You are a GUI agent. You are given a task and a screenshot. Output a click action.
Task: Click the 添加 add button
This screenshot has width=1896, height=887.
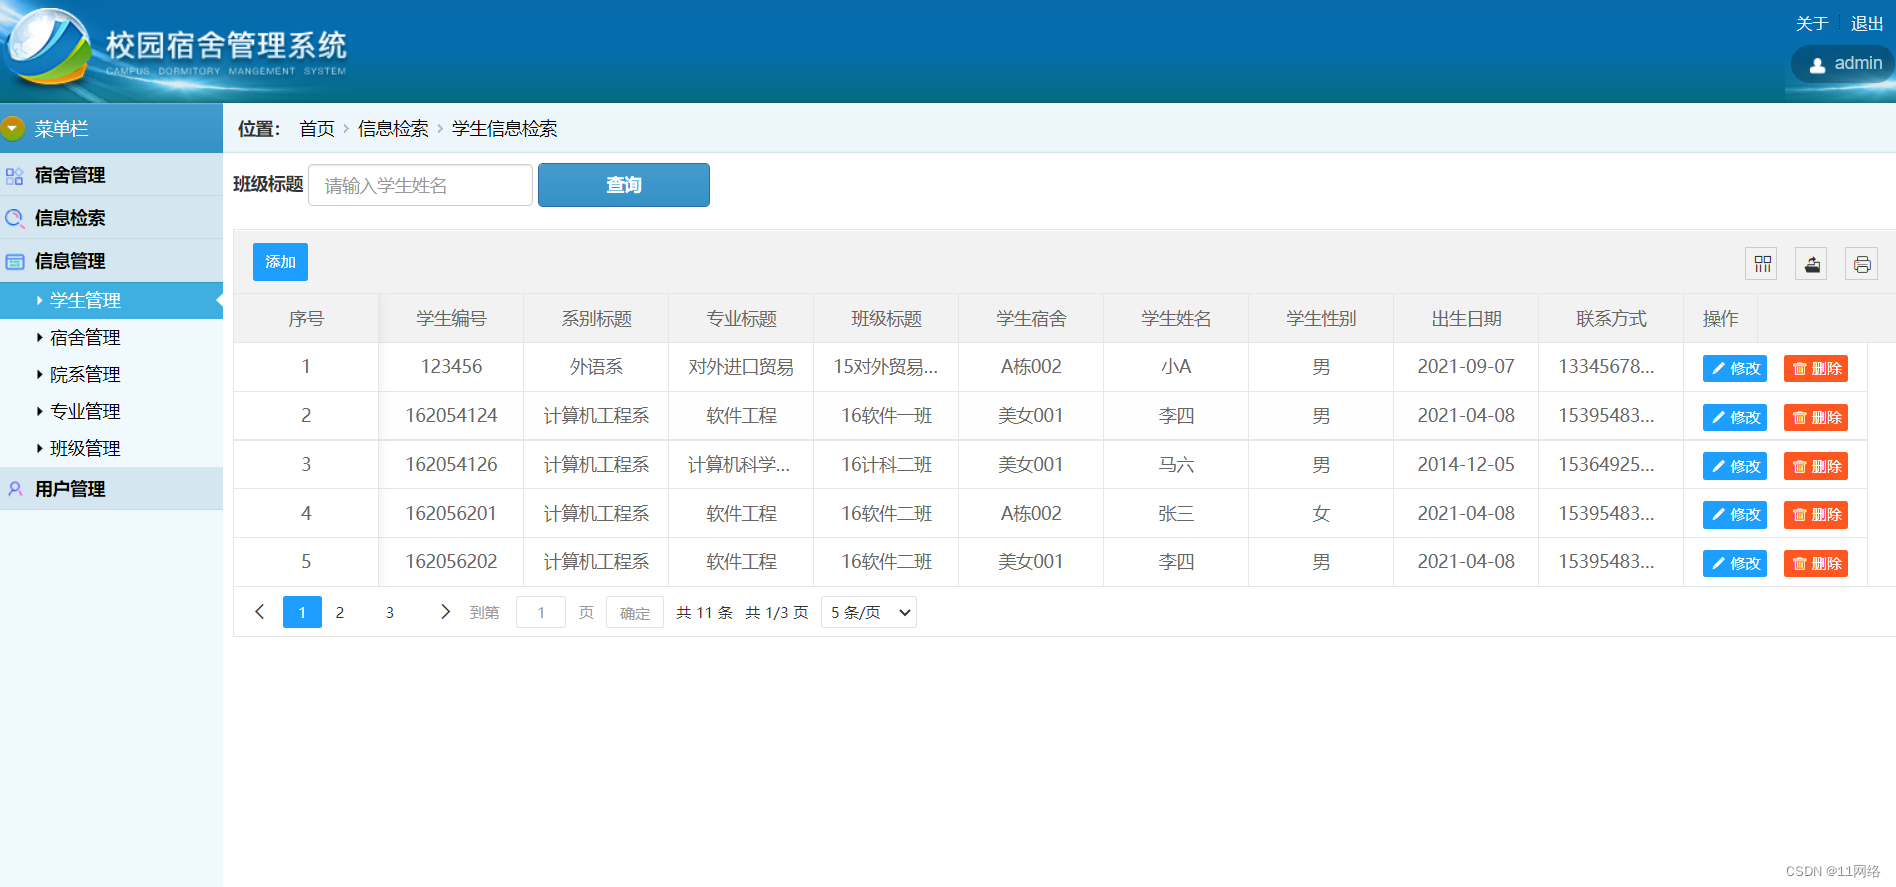pos(280,262)
